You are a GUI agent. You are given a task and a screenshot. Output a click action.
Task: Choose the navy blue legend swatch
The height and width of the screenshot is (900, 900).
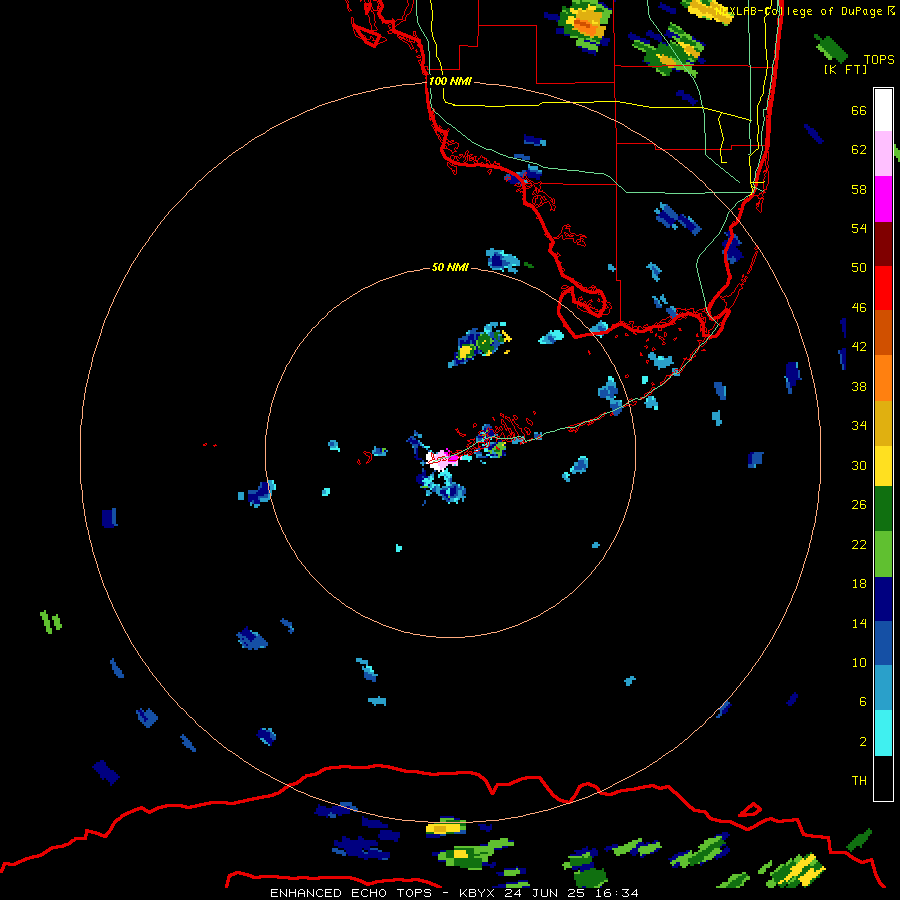pos(883,599)
